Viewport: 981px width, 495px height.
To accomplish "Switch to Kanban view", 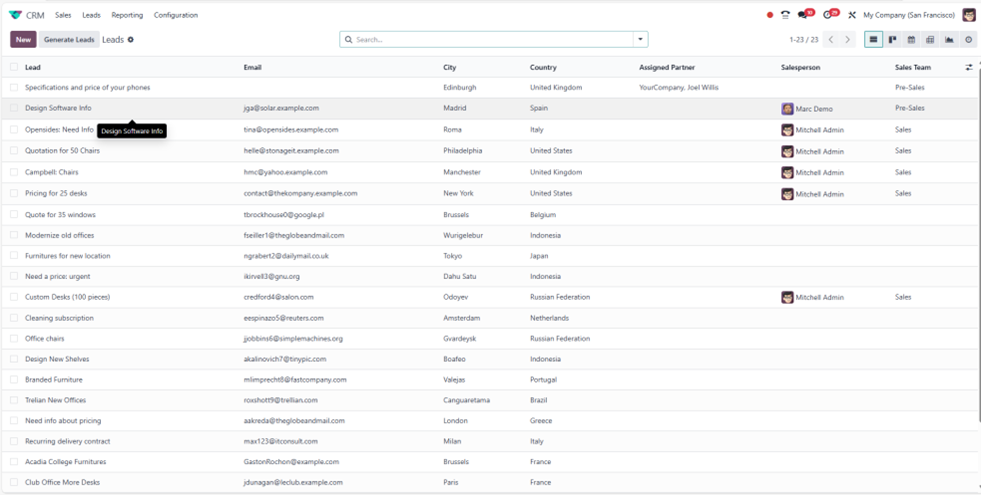I will pos(892,40).
